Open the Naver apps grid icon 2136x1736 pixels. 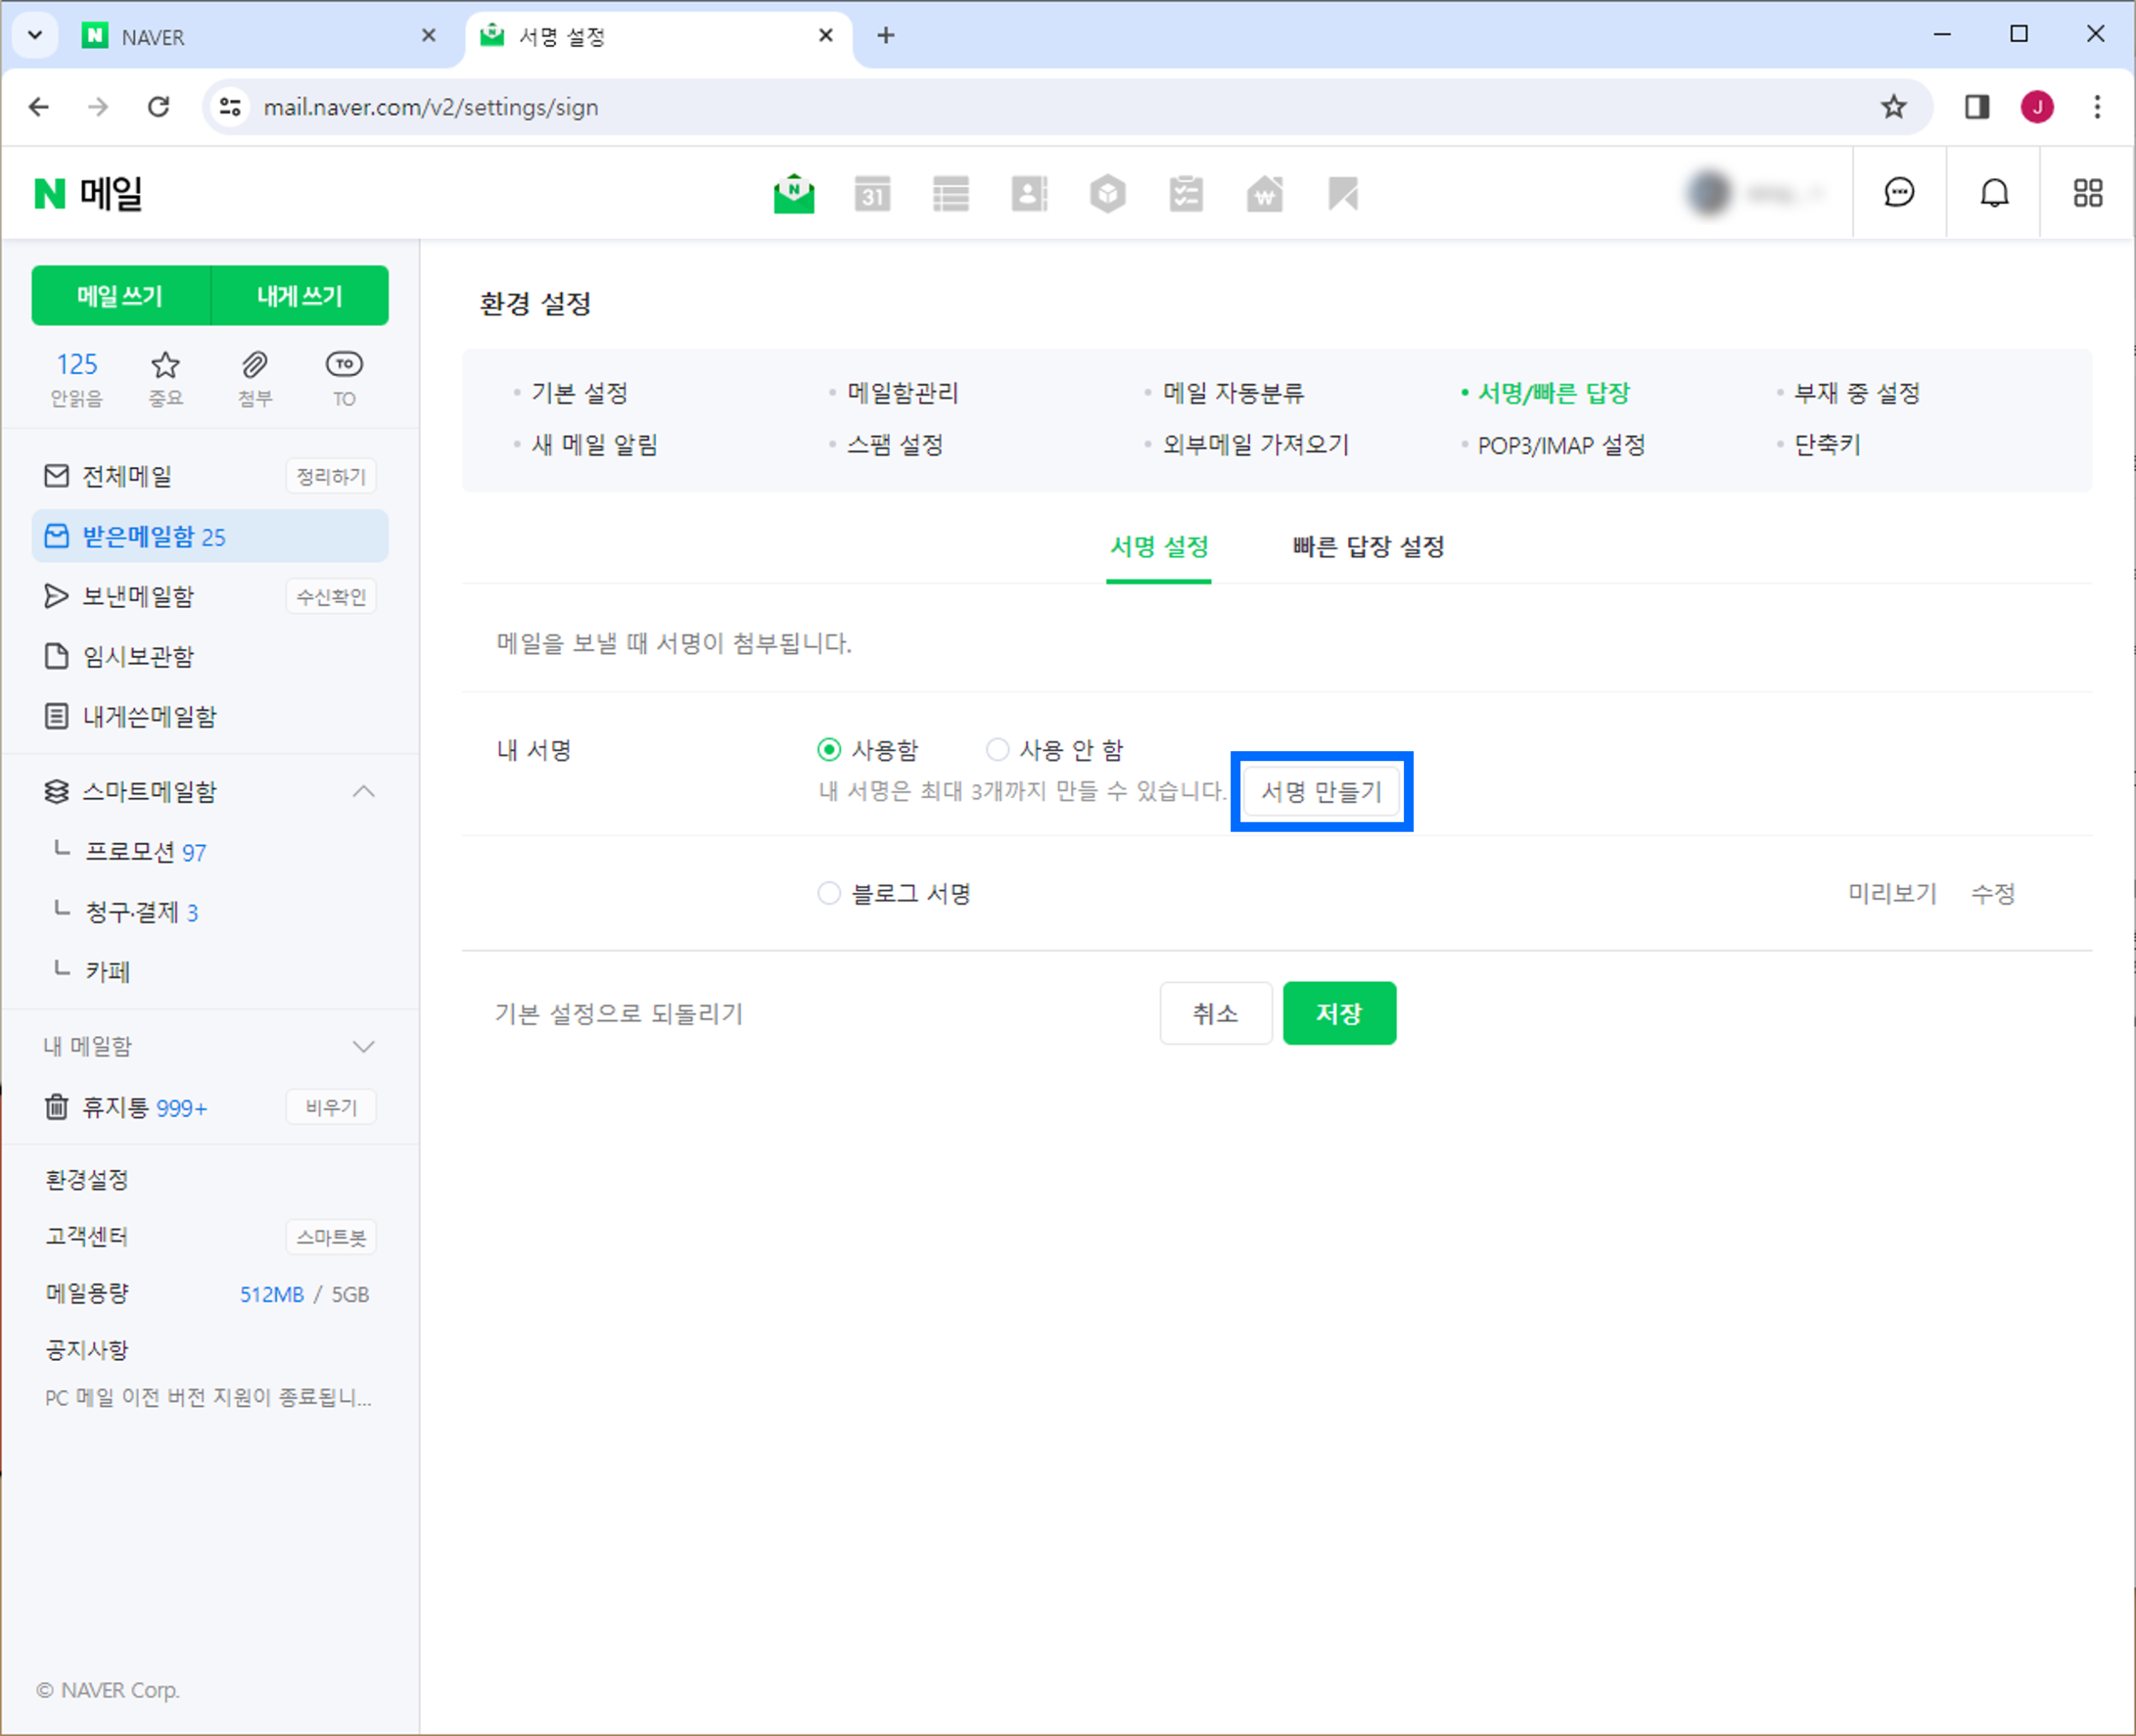click(2087, 193)
